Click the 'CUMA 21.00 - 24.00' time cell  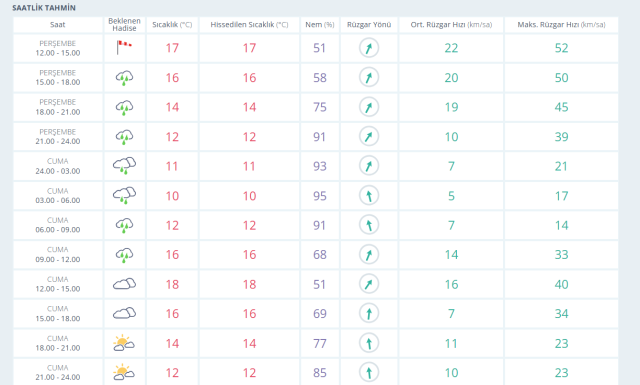point(58,372)
